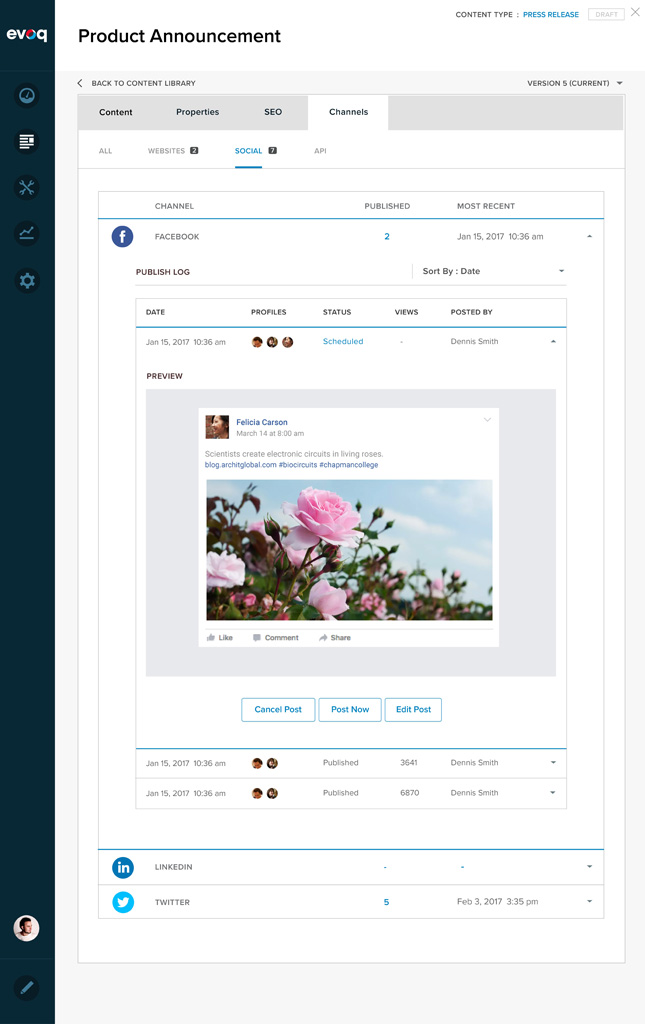Click the Edit Post button
Image resolution: width=645 pixels, height=1024 pixels.
(413, 709)
